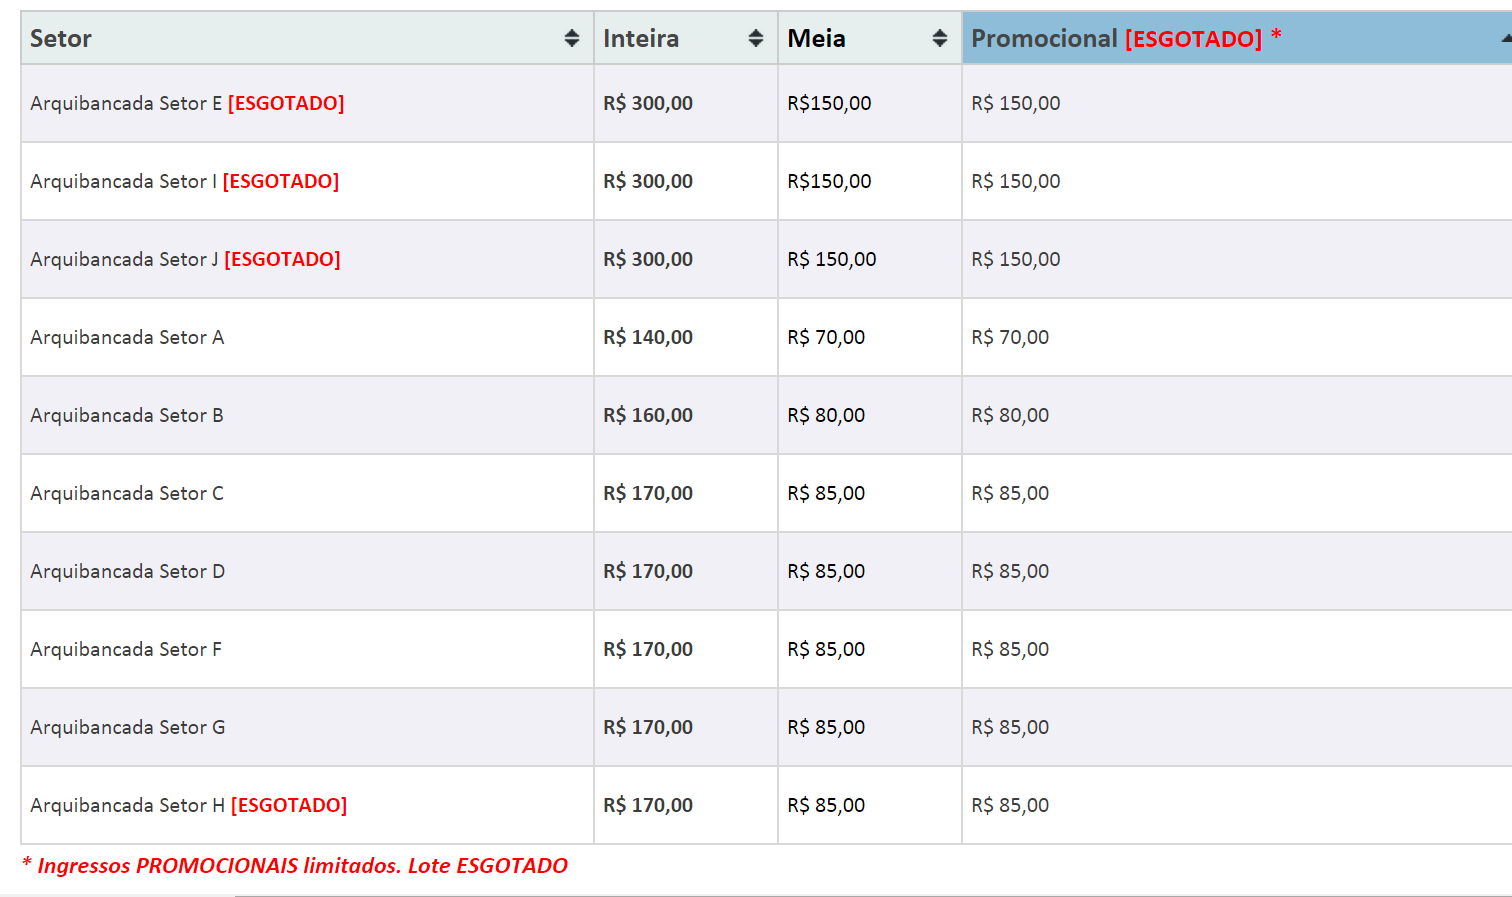
Task: Click the red asterisk in the Promocional header
Action: point(1276,36)
